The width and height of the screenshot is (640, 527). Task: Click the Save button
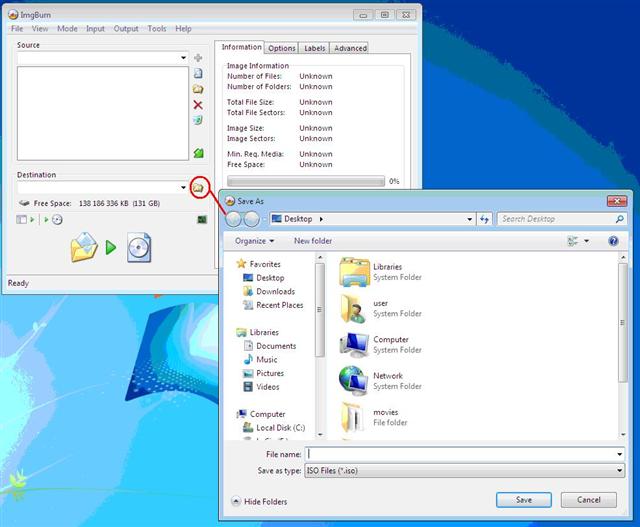coord(524,500)
